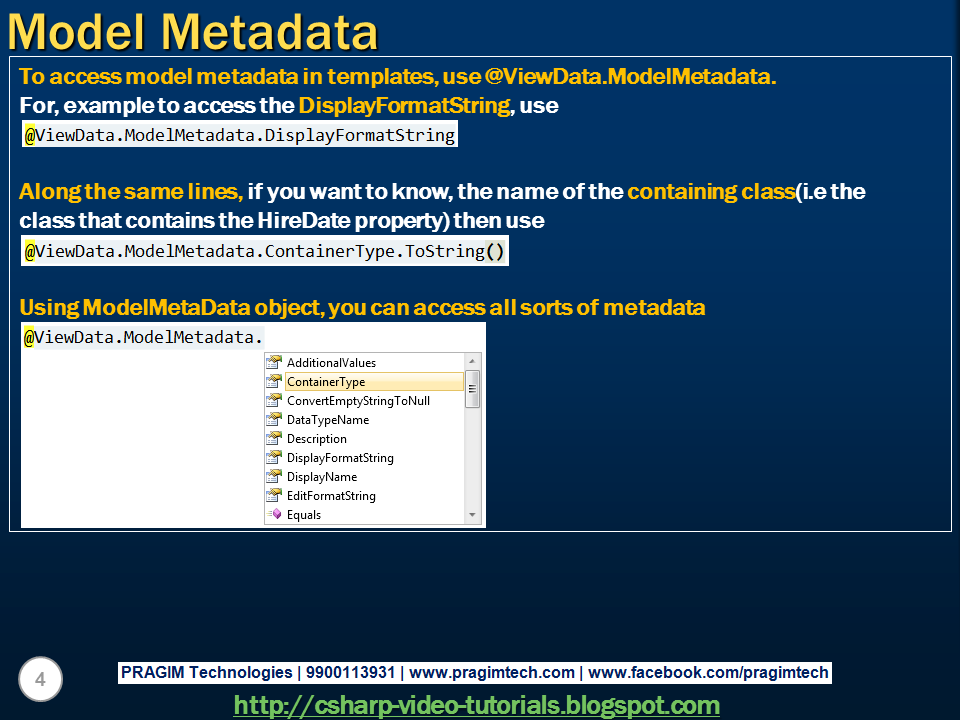
Task: Click the EditFormatString property icon
Action: pos(274,495)
